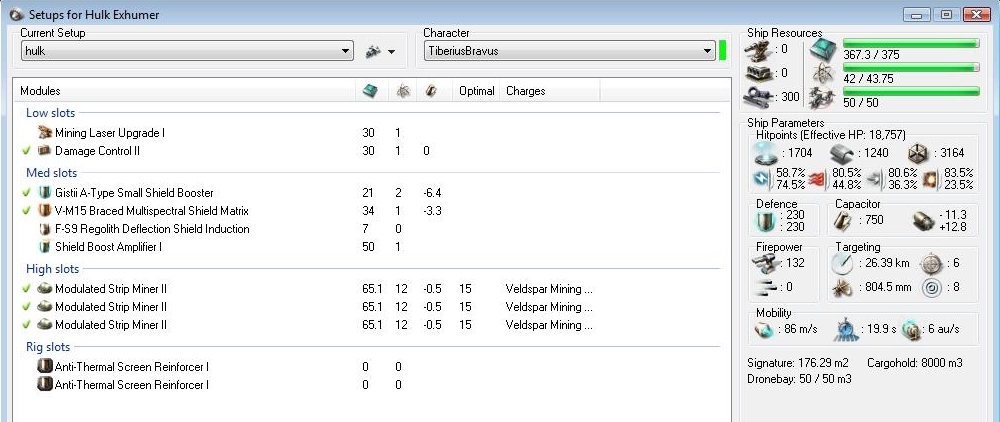Click the Signature: 176.29 m2 text
The height and width of the screenshot is (422, 1000).
(797, 363)
